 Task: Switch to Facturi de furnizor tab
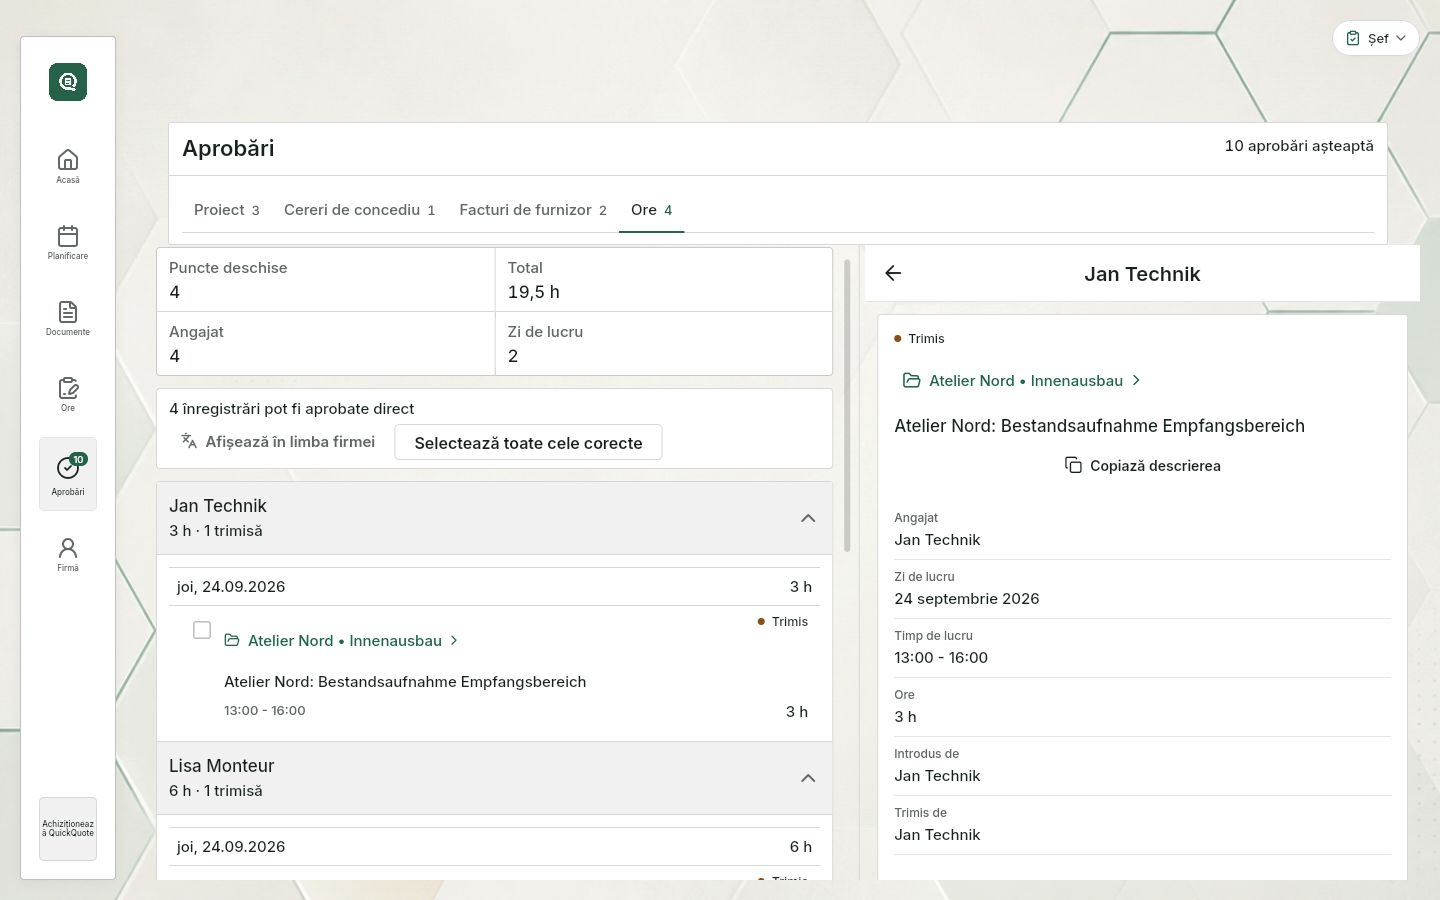[533, 210]
